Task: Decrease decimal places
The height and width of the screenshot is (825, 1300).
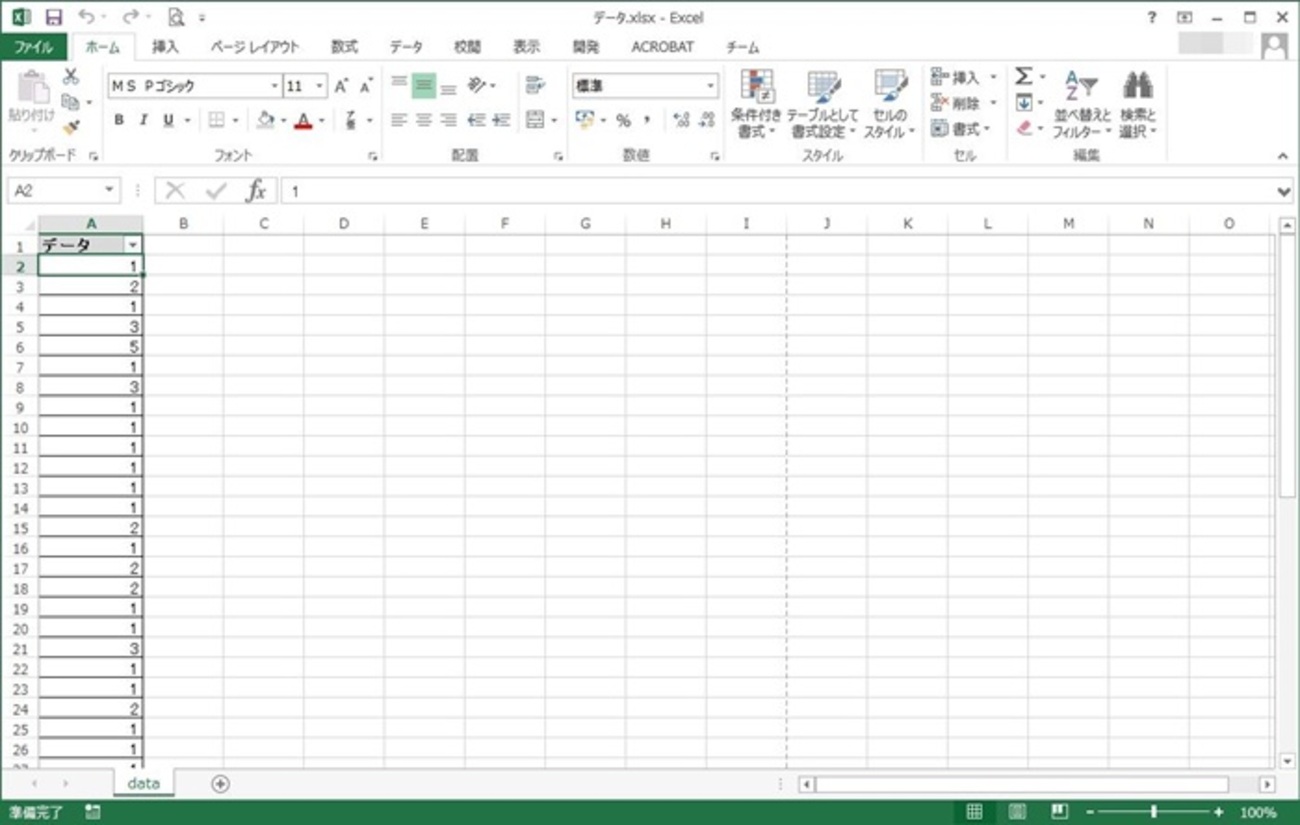Action: click(x=708, y=120)
